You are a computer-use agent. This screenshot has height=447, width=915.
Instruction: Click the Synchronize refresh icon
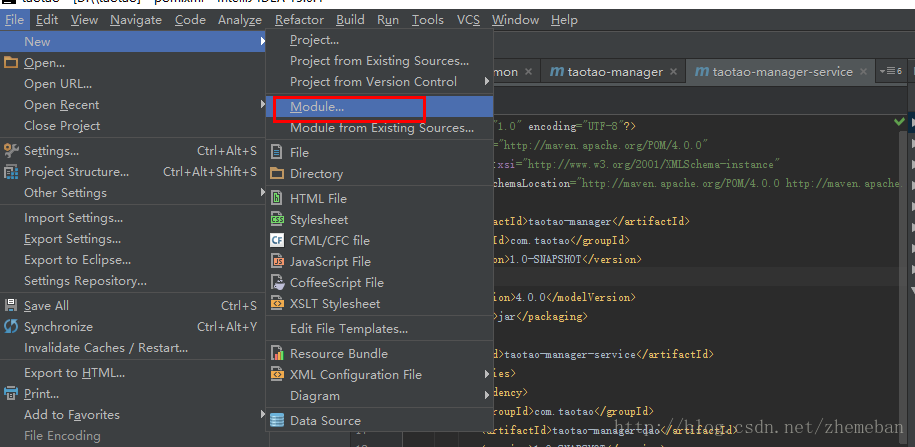(x=11, y=327)
